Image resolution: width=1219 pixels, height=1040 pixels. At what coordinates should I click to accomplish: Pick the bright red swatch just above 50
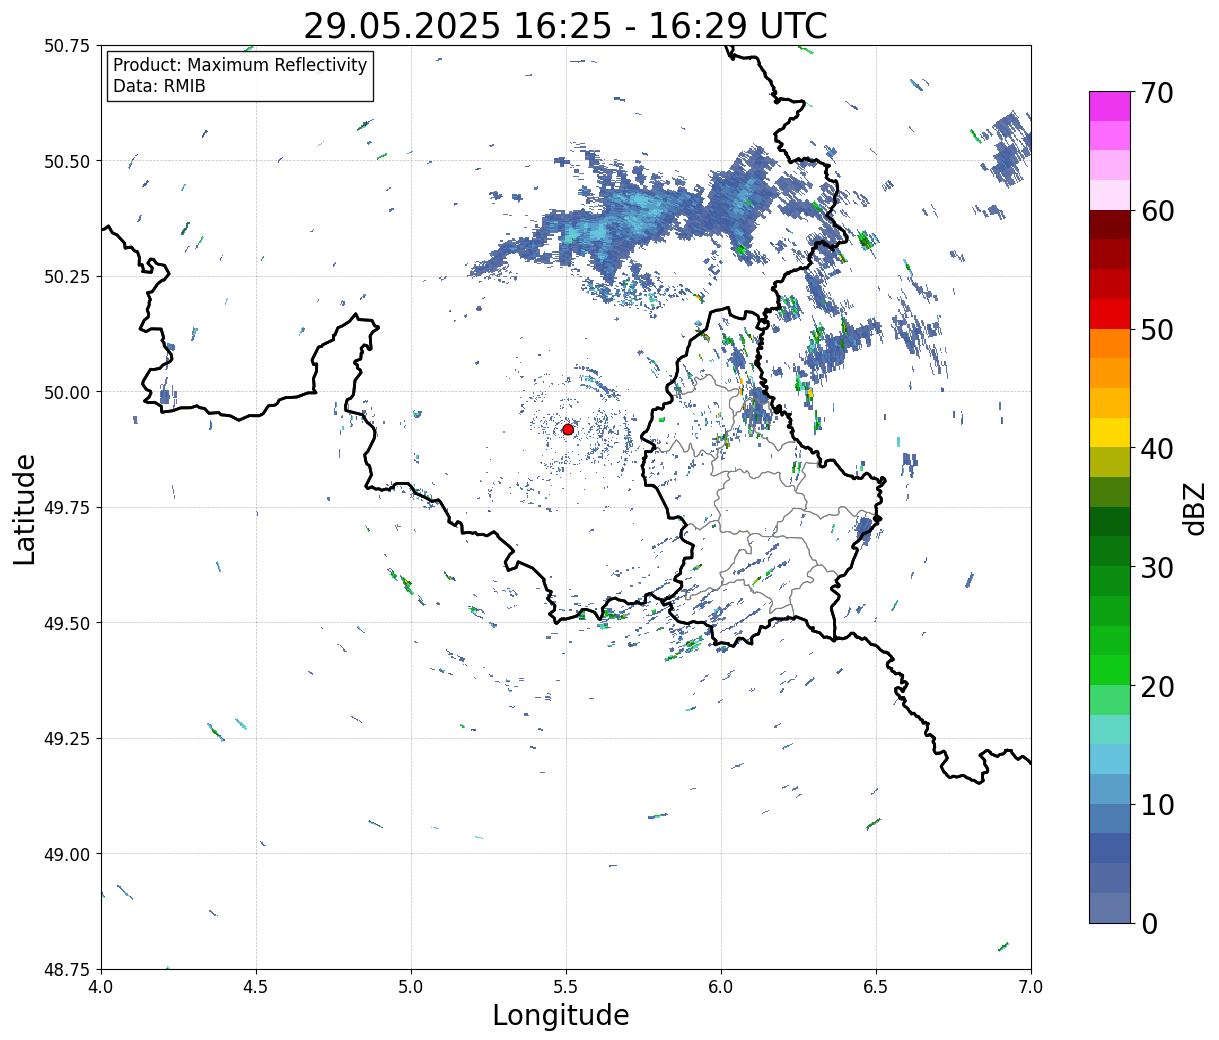pos(1110,314)
